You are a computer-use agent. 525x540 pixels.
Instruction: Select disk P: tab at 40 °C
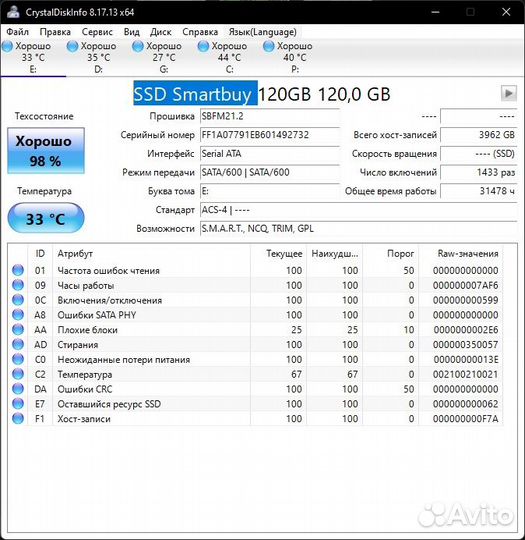pos(295,57)
